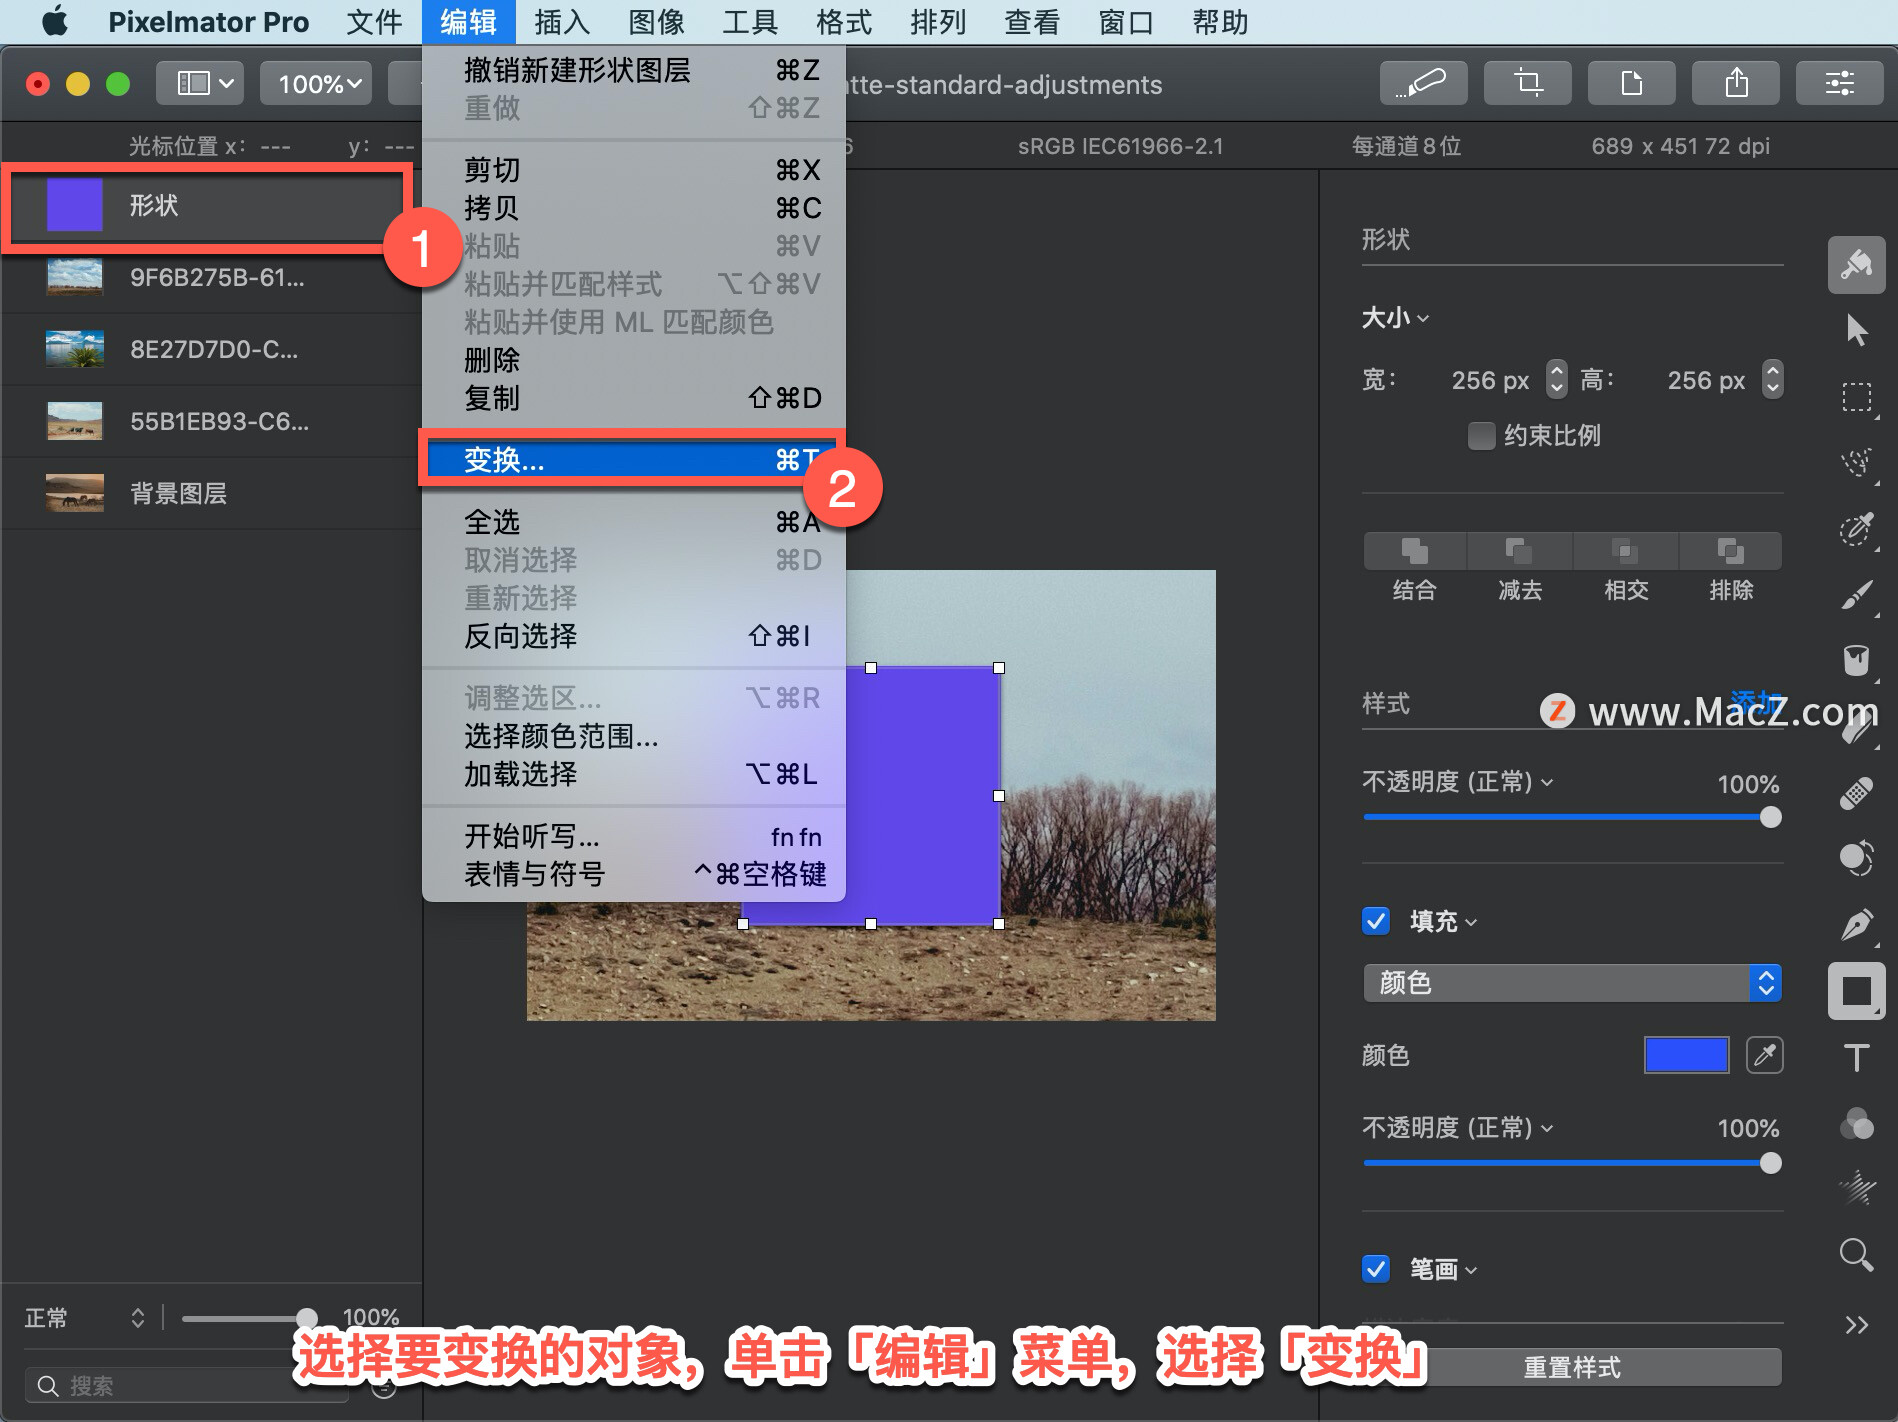Open the sidebar layout dropdown
This screenshot has width=1898, height=1422.
coord(202,83)
